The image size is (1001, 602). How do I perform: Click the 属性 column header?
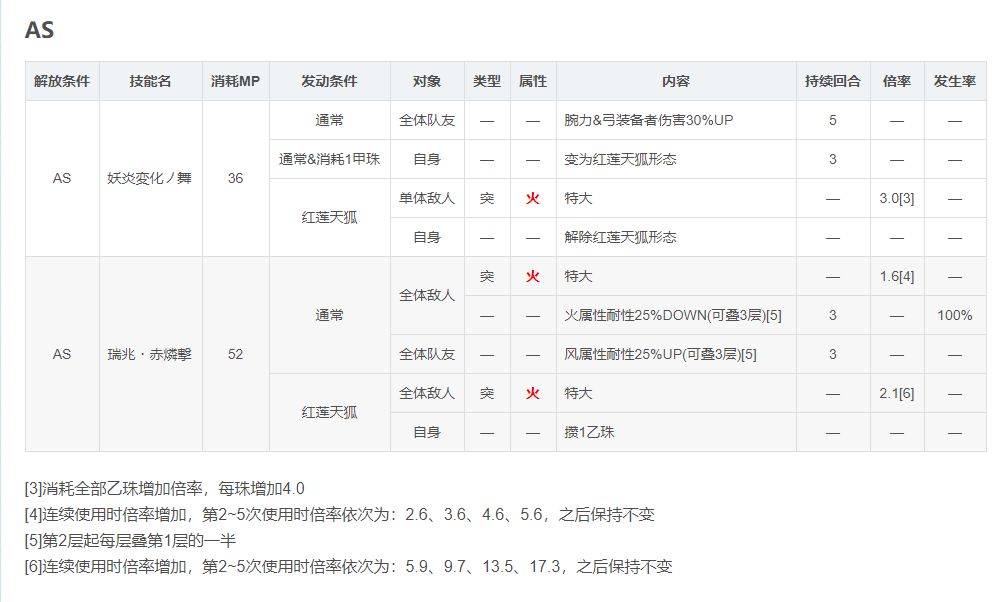pyautogui.click(x=533, y=81)
